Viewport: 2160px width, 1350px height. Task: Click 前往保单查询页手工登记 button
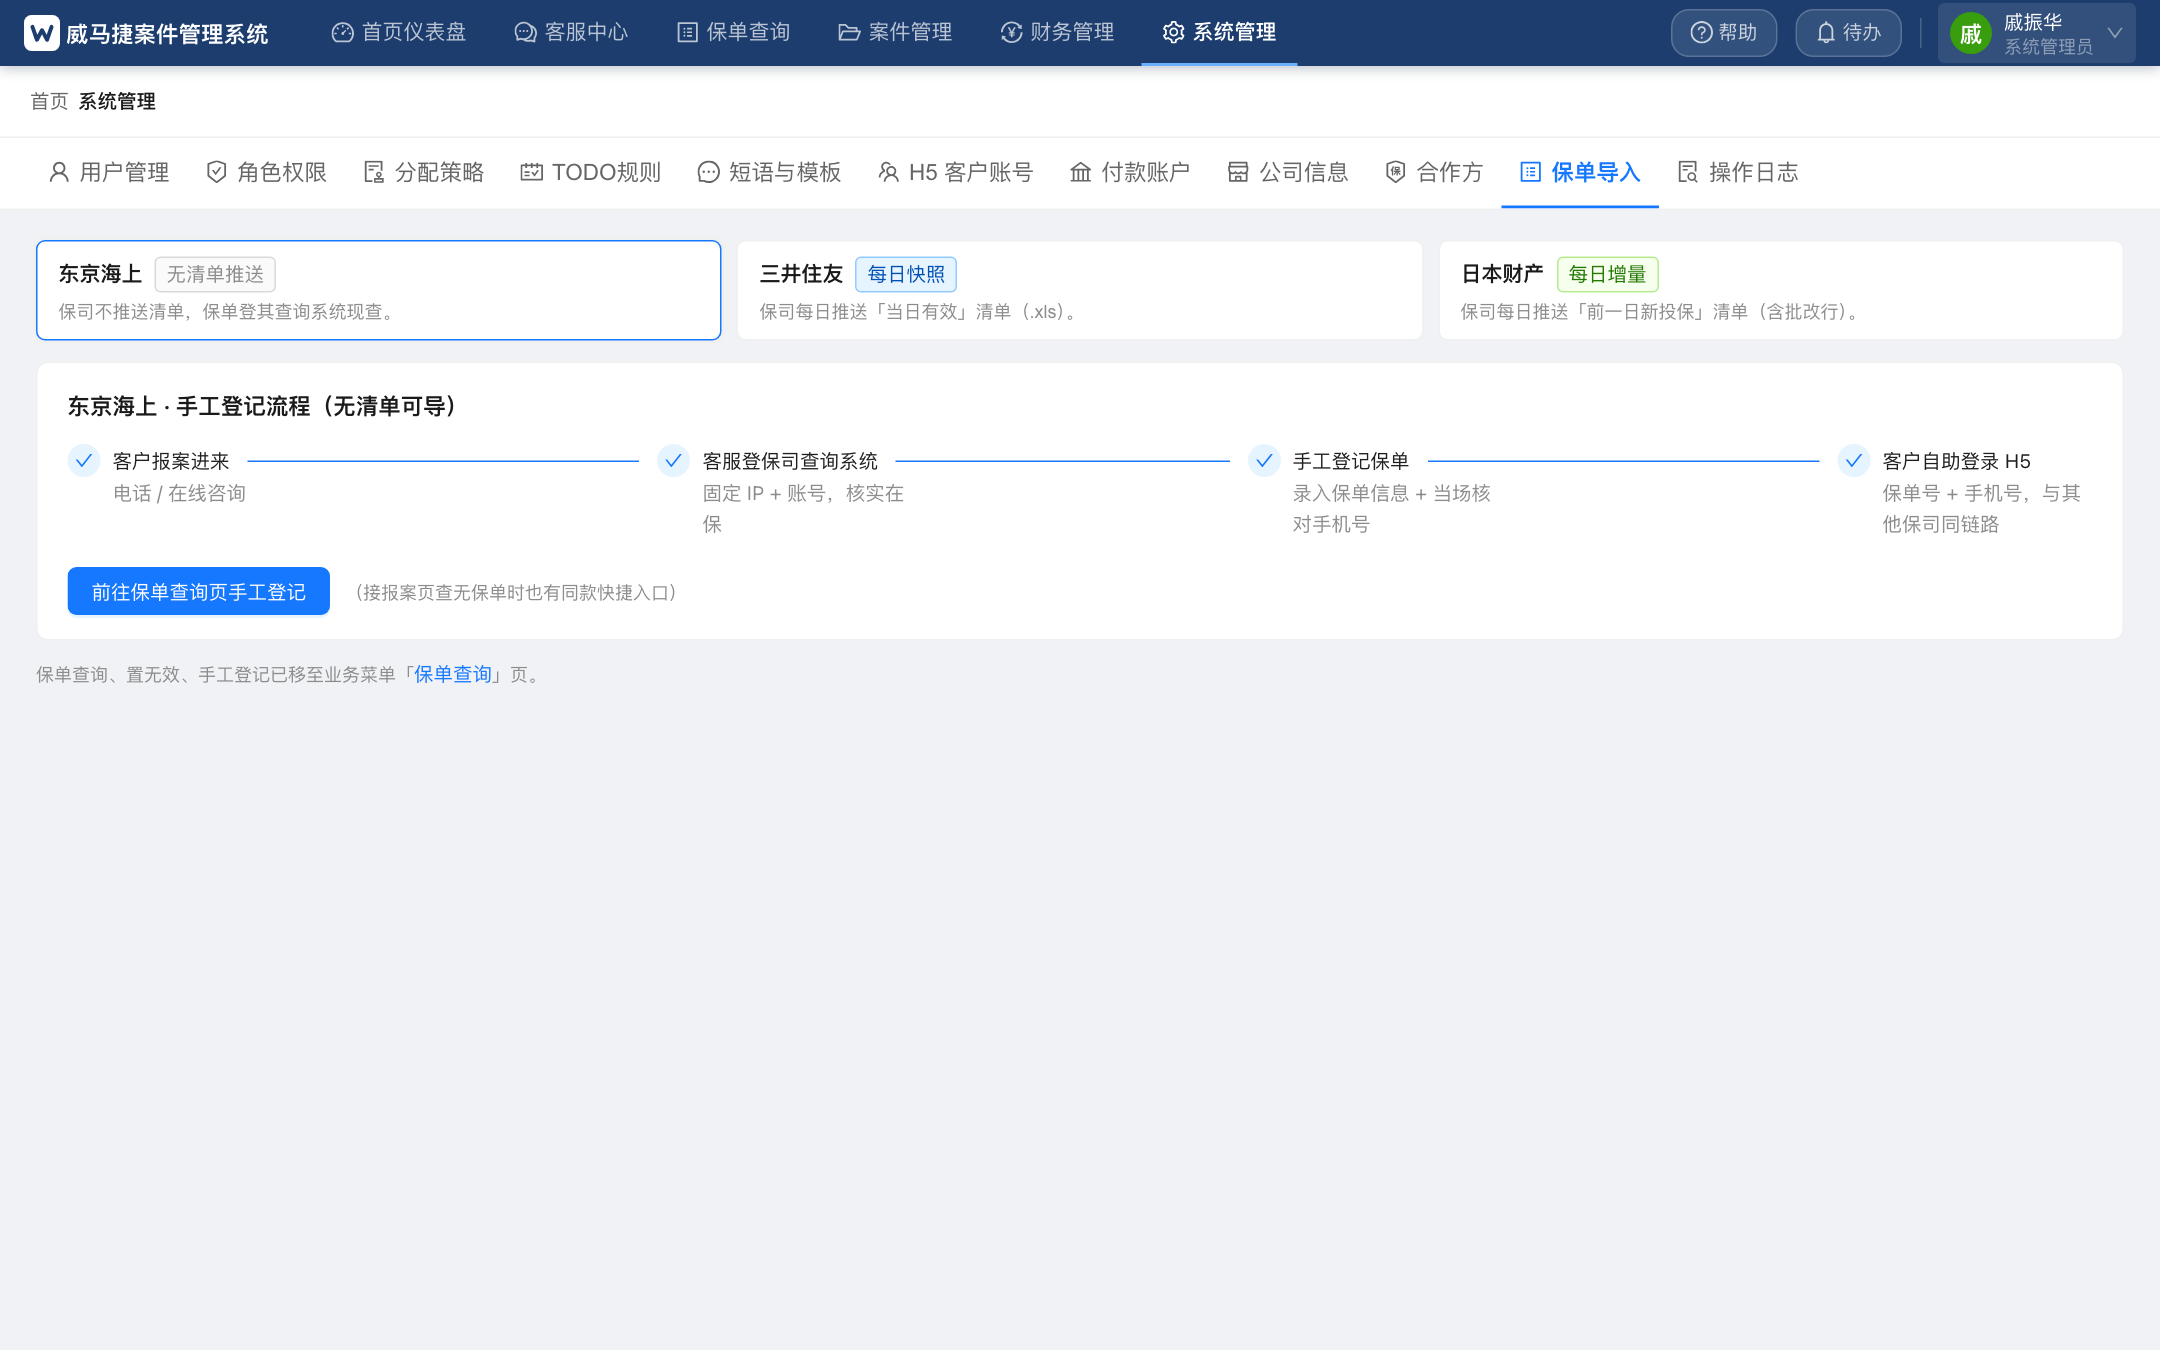(199, 592)
